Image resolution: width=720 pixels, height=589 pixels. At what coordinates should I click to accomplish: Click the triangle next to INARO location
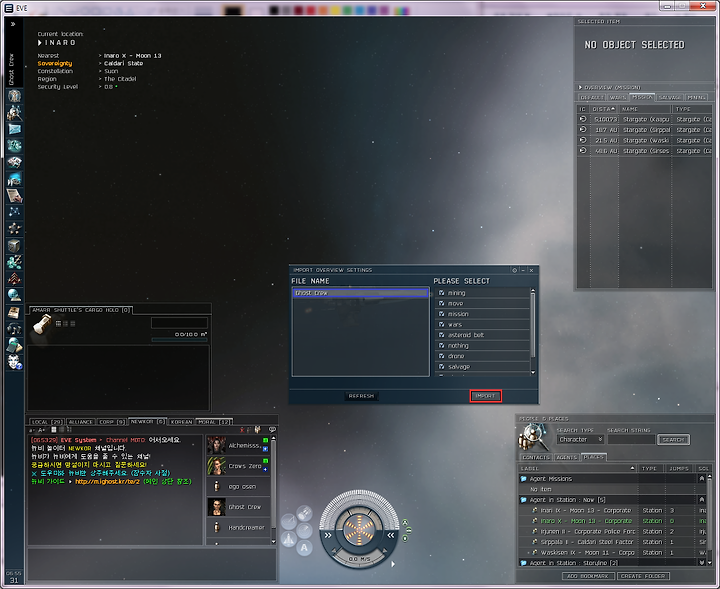click(40, 43)
